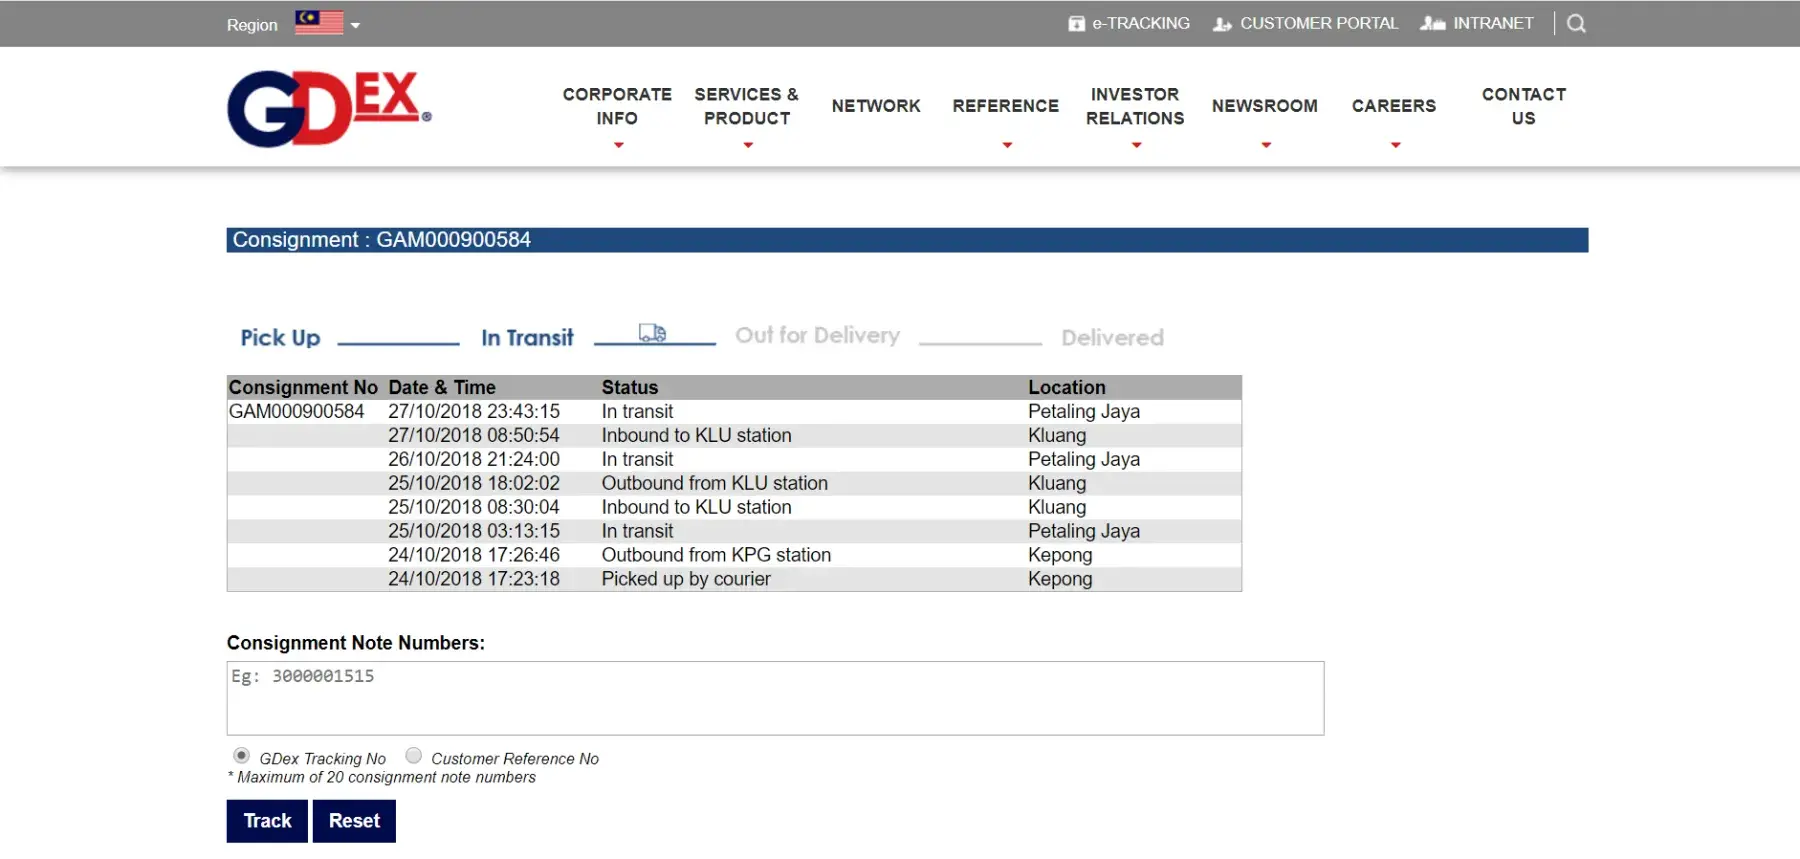Click the Delivered progress step
The height and width of the screenshot is (859, 1800).
1112,338
